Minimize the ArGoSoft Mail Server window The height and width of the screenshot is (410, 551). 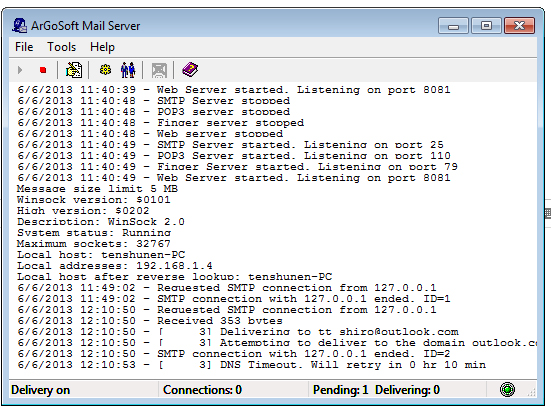[453, 26]
